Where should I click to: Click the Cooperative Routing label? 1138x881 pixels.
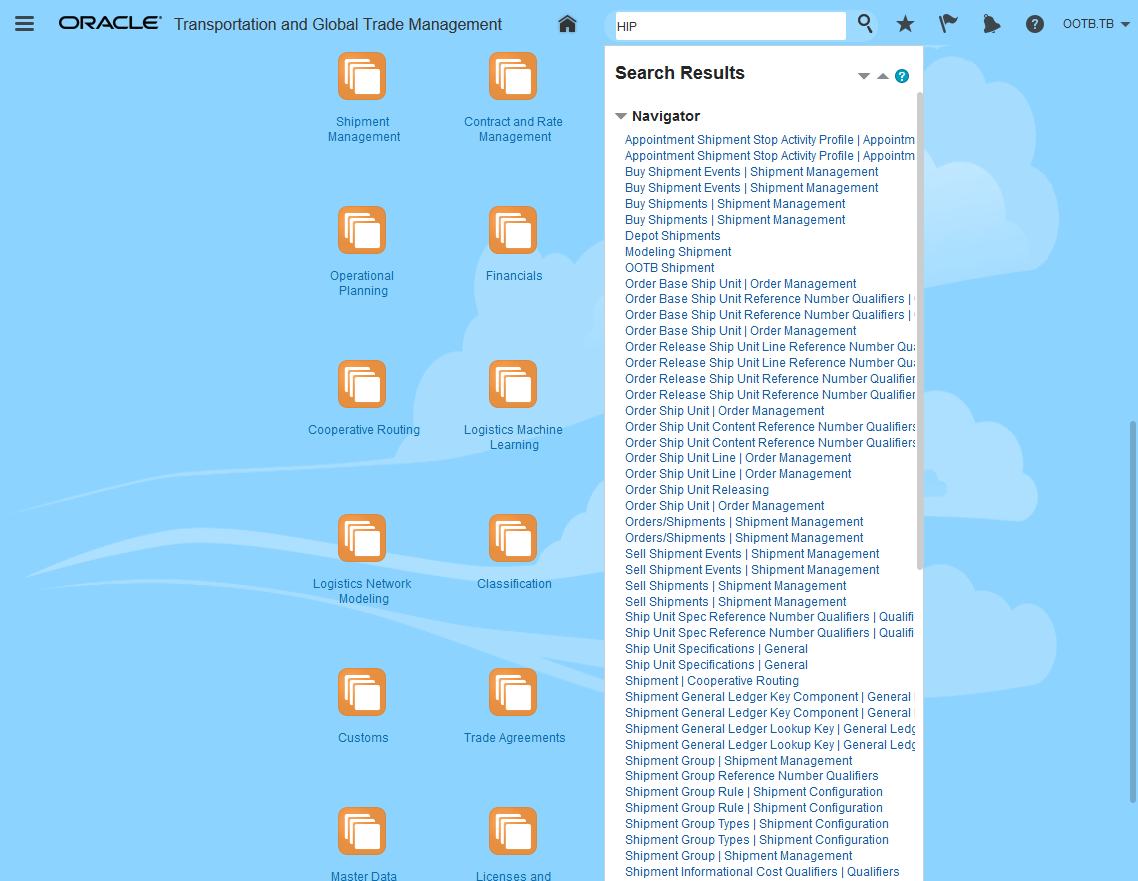(364, 430)
